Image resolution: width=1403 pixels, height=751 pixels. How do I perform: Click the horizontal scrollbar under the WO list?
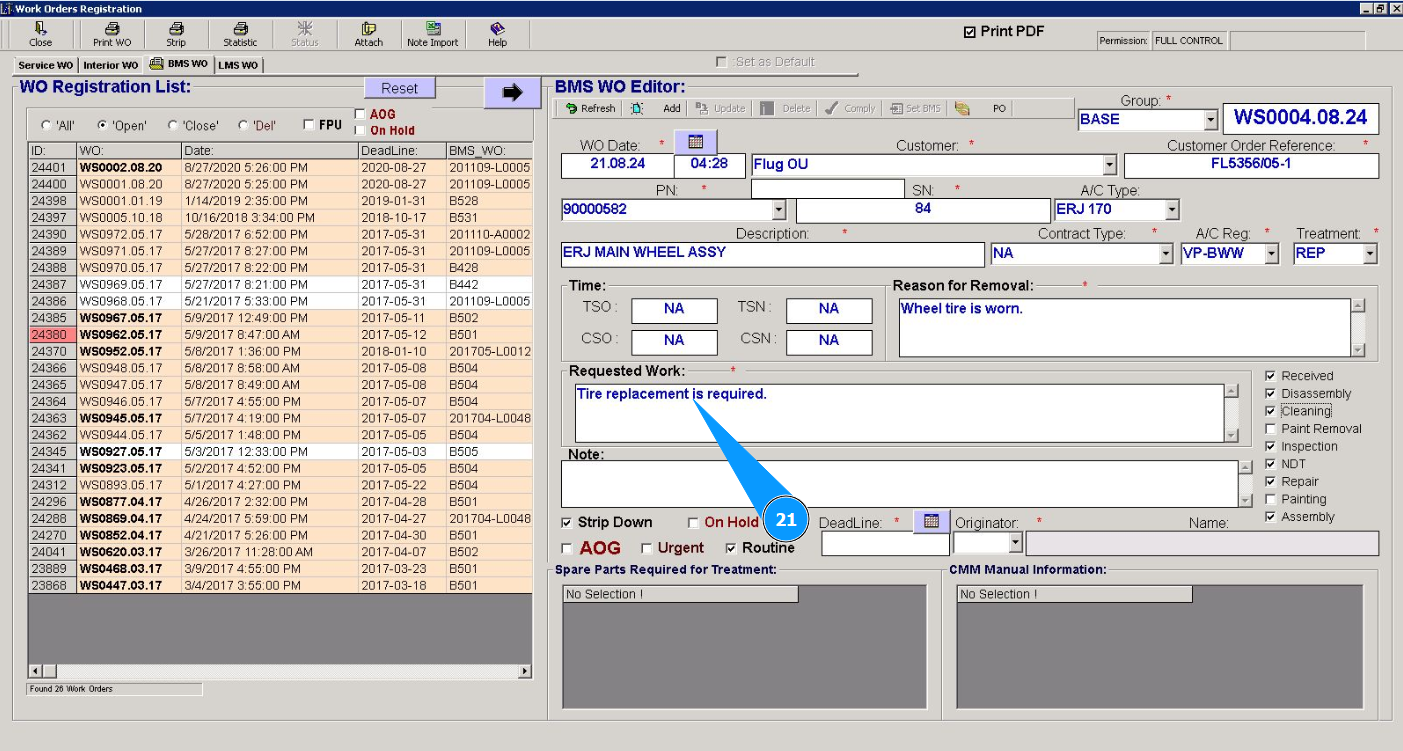click(x=280, y=671)
